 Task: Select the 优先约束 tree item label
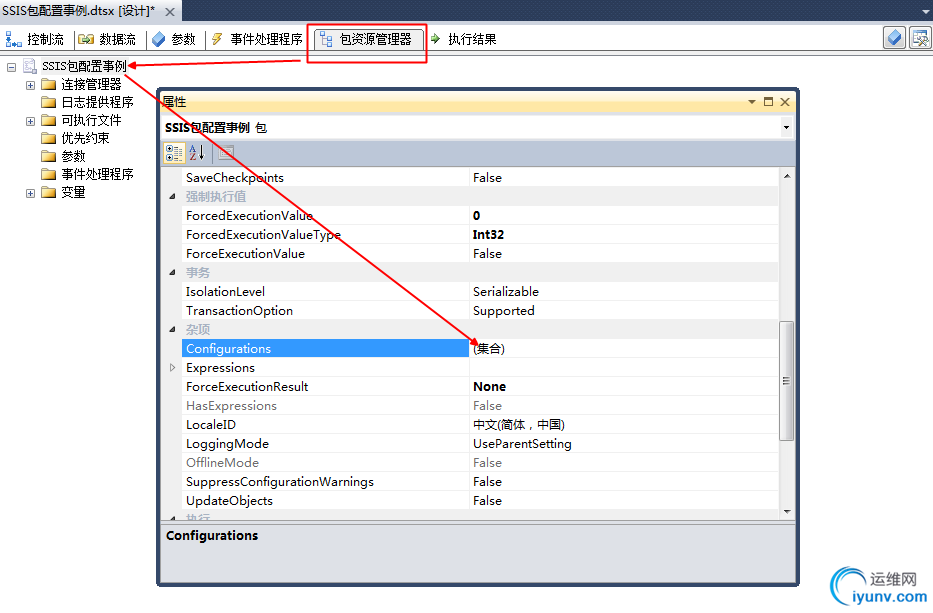point(85,138)
